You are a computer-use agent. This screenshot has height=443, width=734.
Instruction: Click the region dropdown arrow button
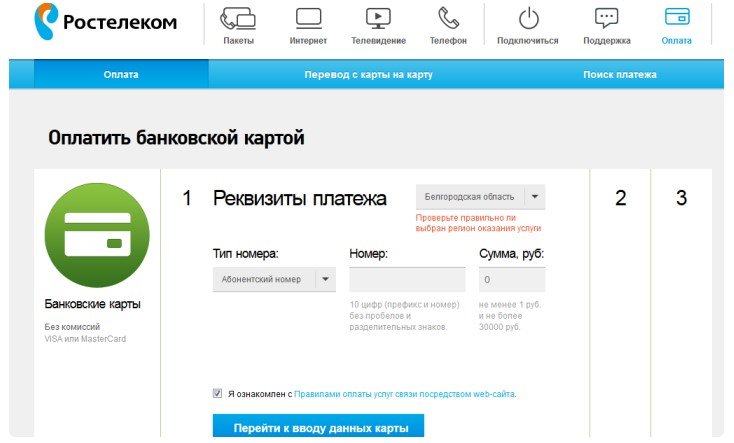[x=535, y=197]
